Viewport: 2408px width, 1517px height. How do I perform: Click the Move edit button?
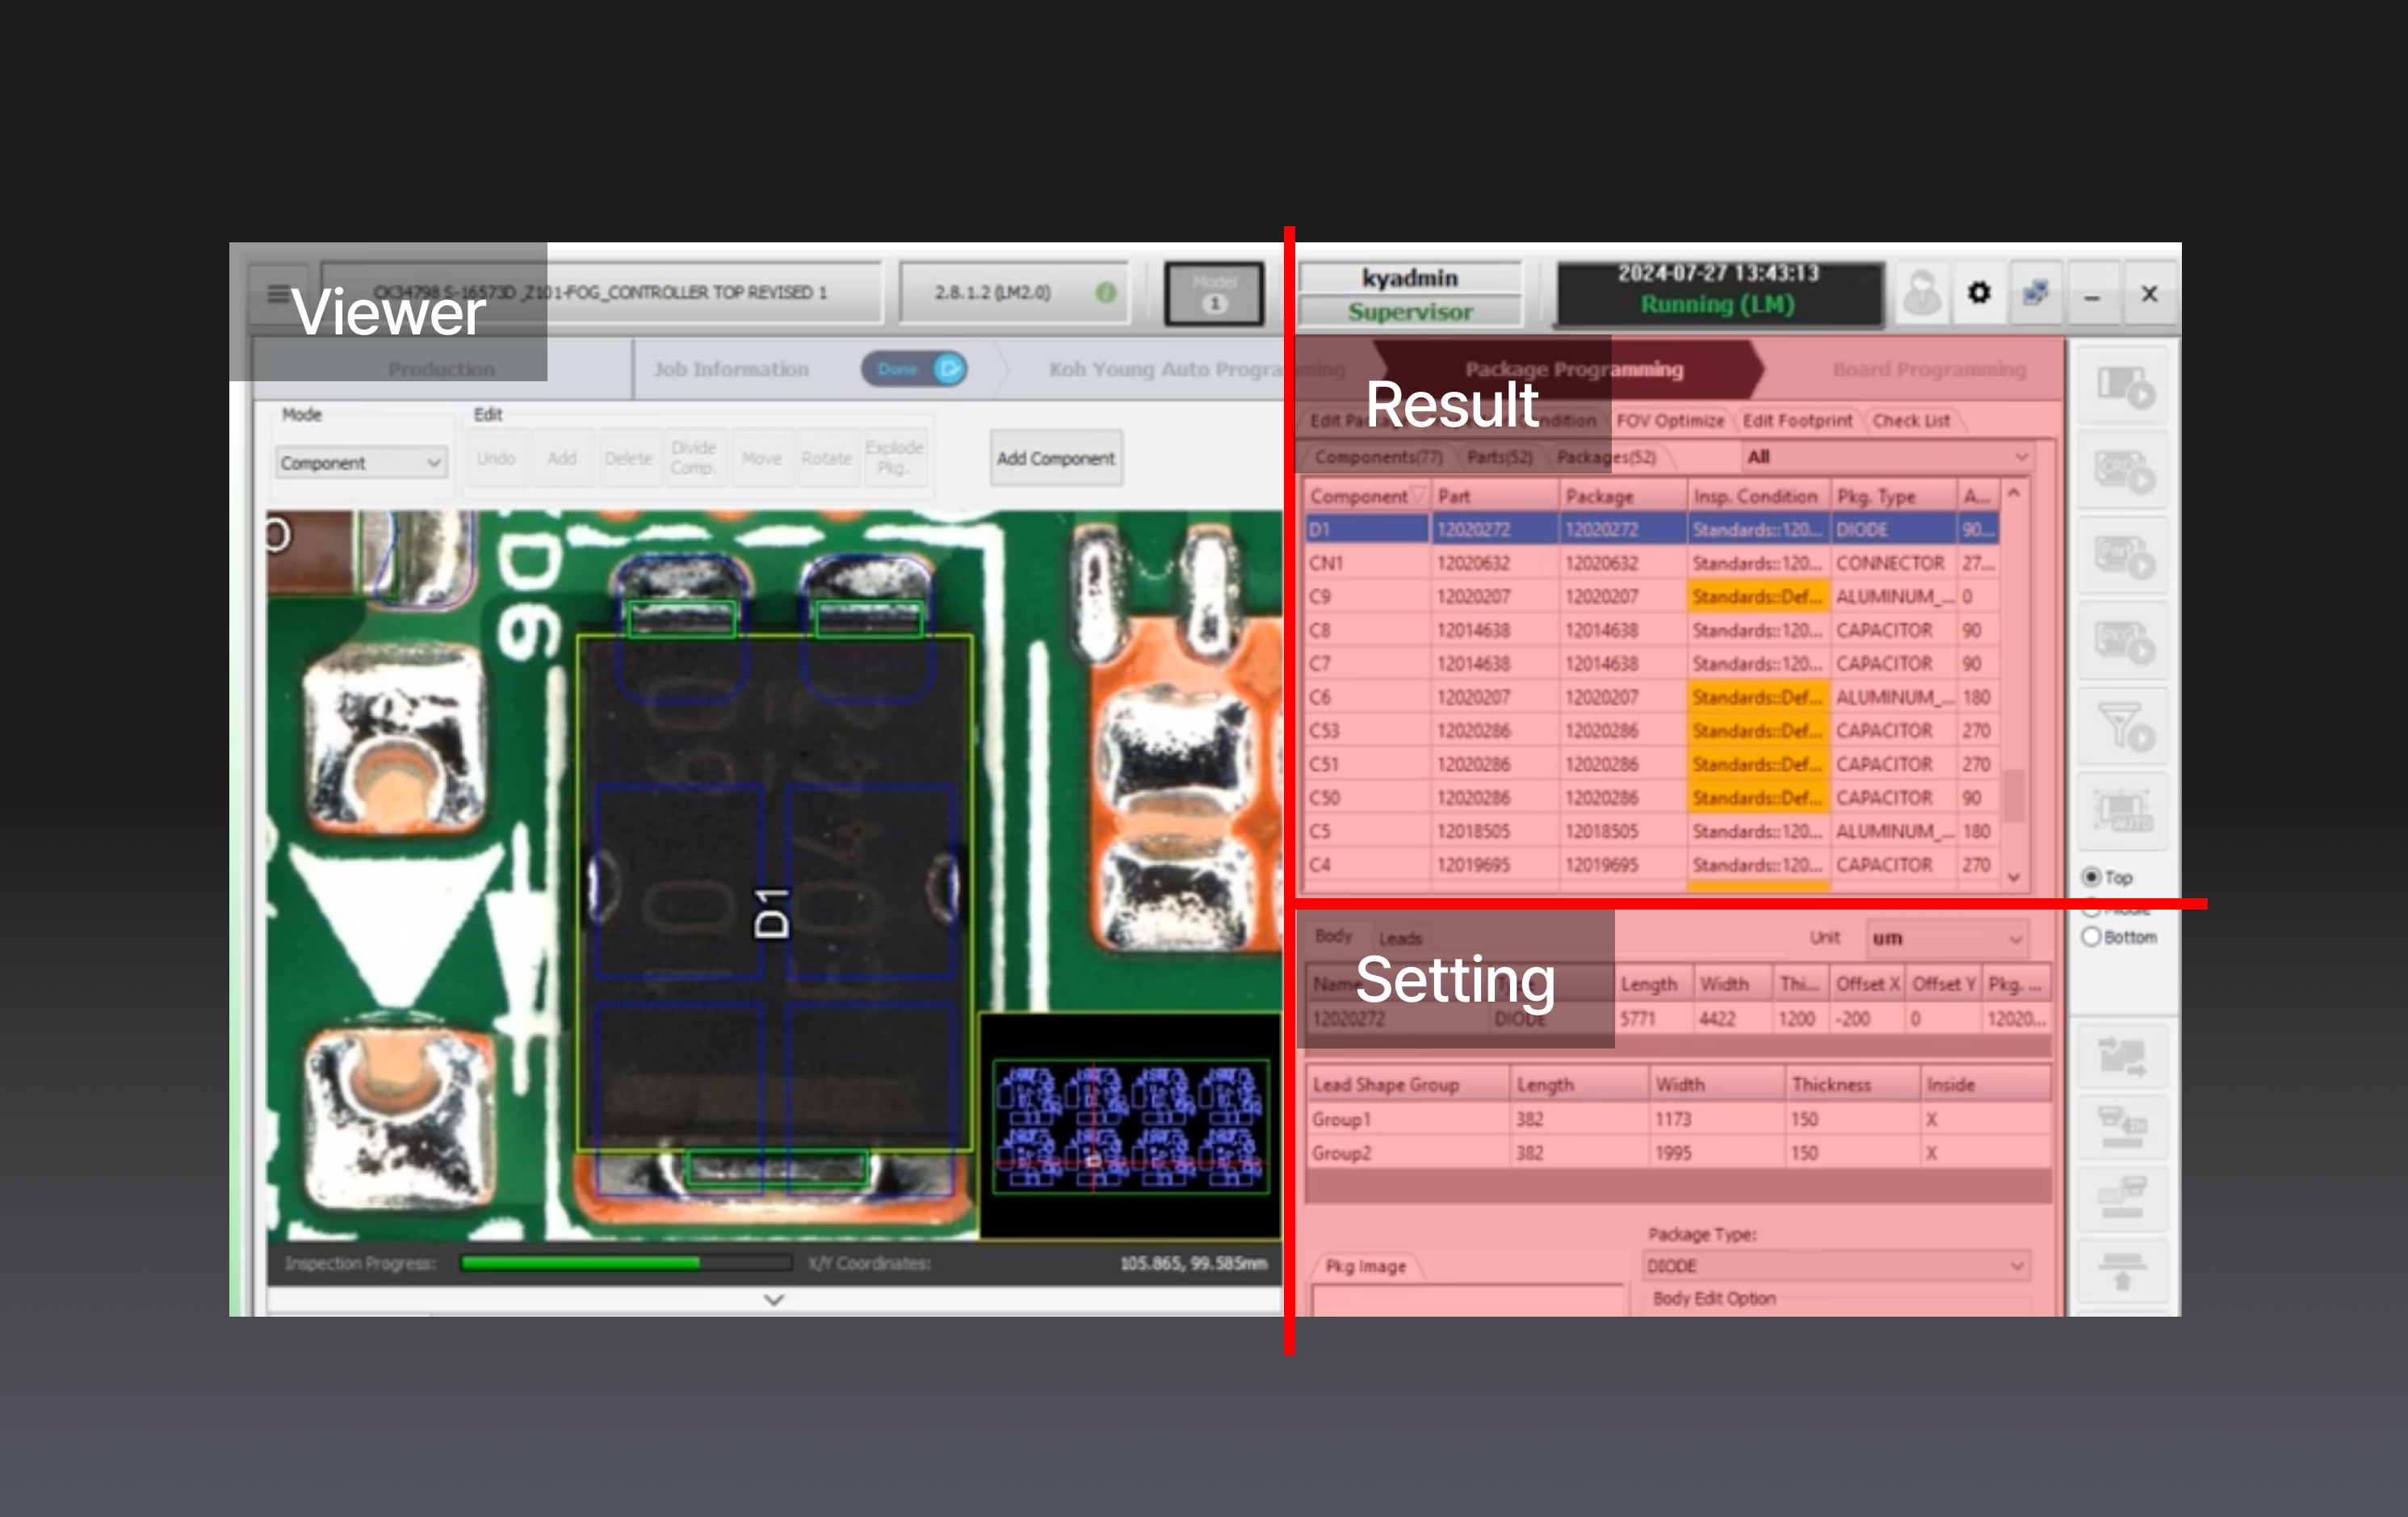[761, 458]
